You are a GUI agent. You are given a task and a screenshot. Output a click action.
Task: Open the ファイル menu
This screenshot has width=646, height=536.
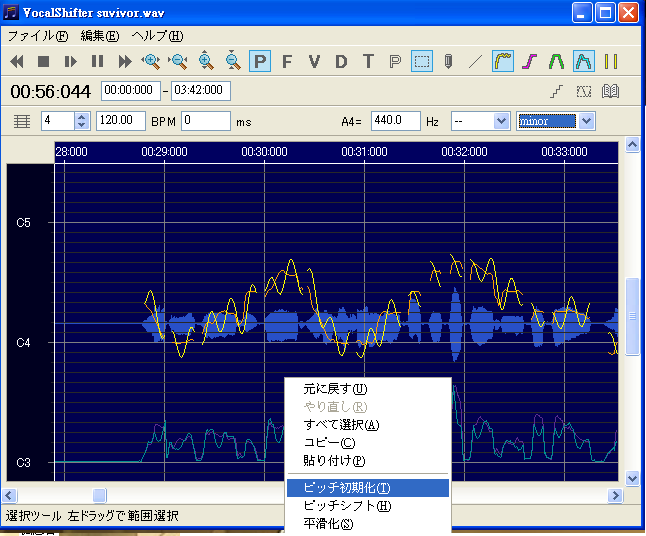38,36
